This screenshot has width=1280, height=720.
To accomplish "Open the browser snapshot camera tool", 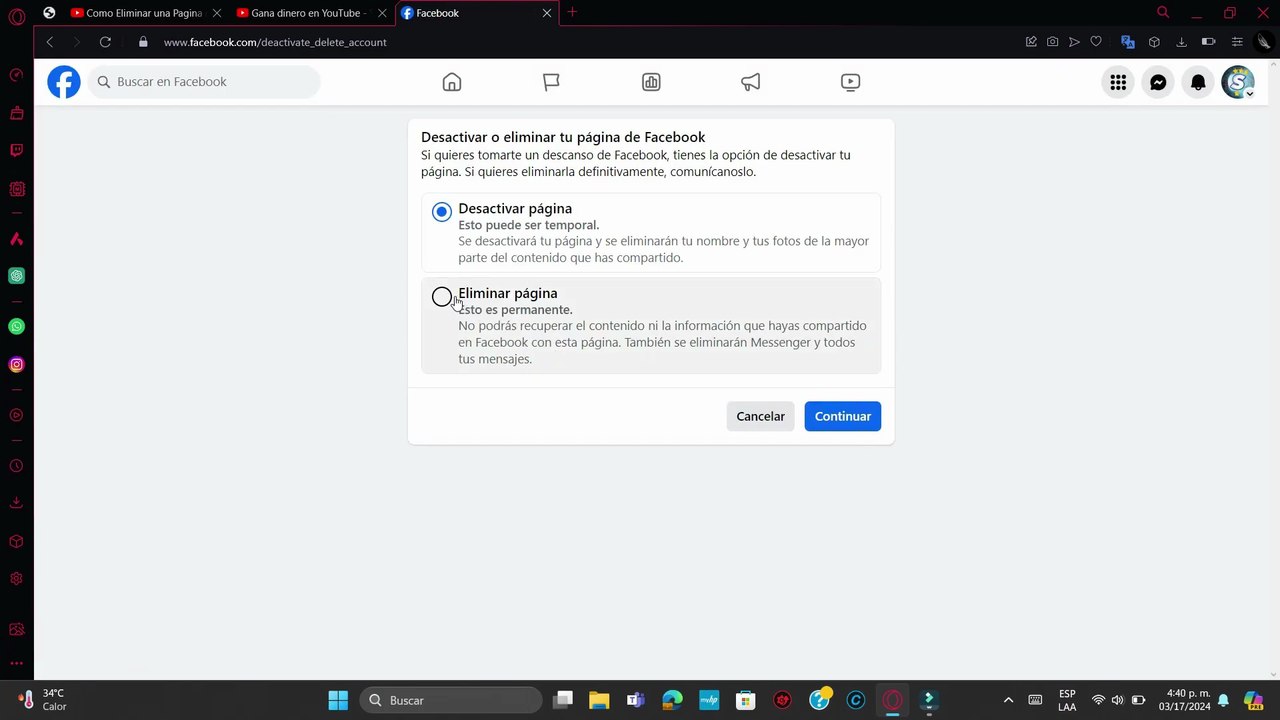I will tap(1053, 42).
